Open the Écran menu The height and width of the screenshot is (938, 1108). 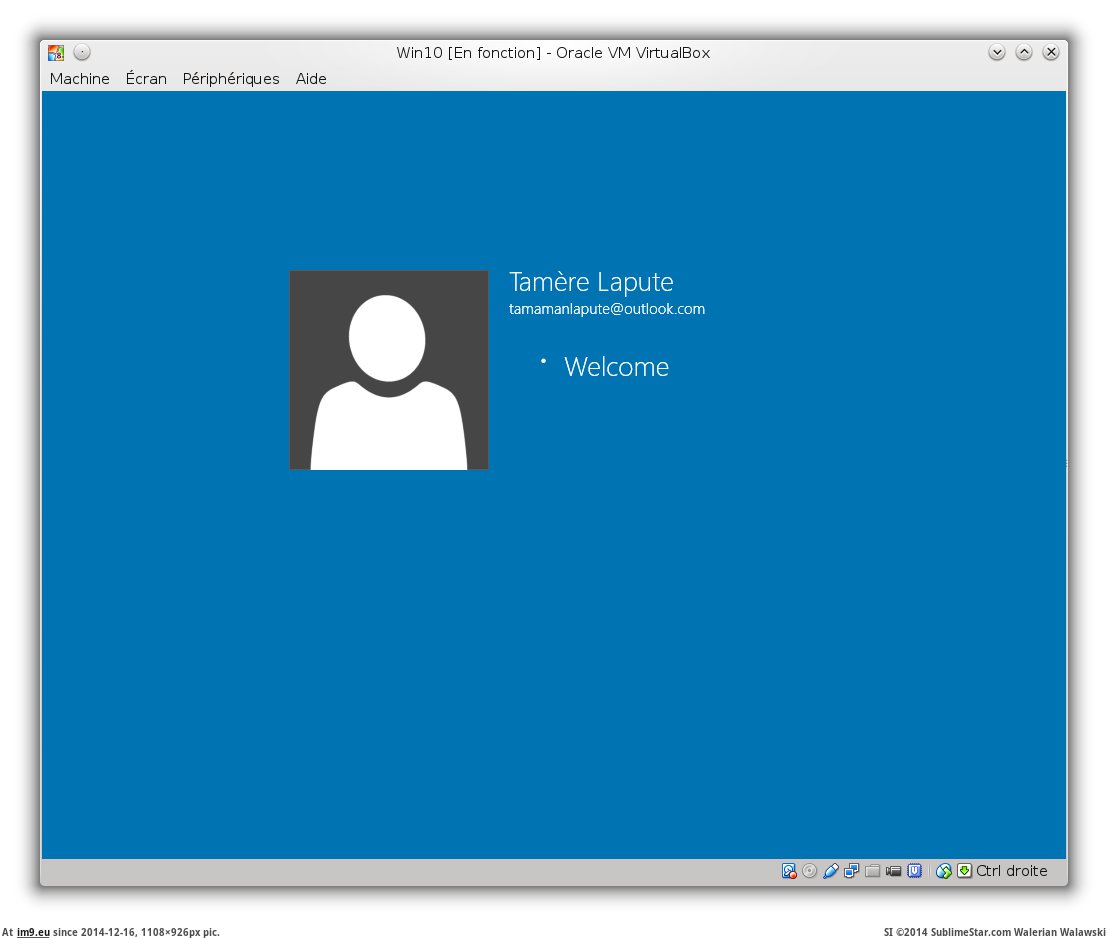click(146, 79)
